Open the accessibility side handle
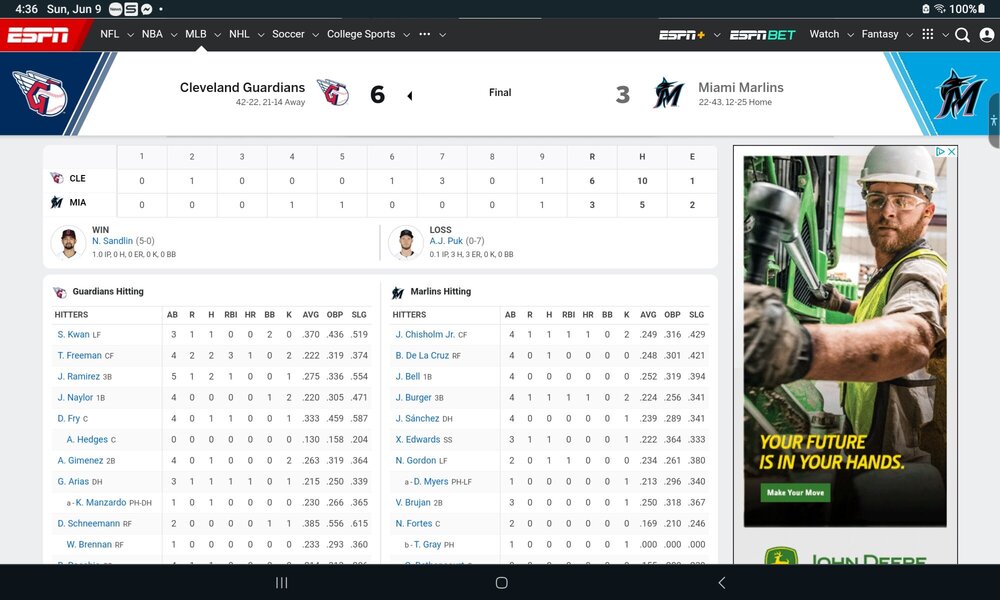1000x600 pixels. click(994, 120)
